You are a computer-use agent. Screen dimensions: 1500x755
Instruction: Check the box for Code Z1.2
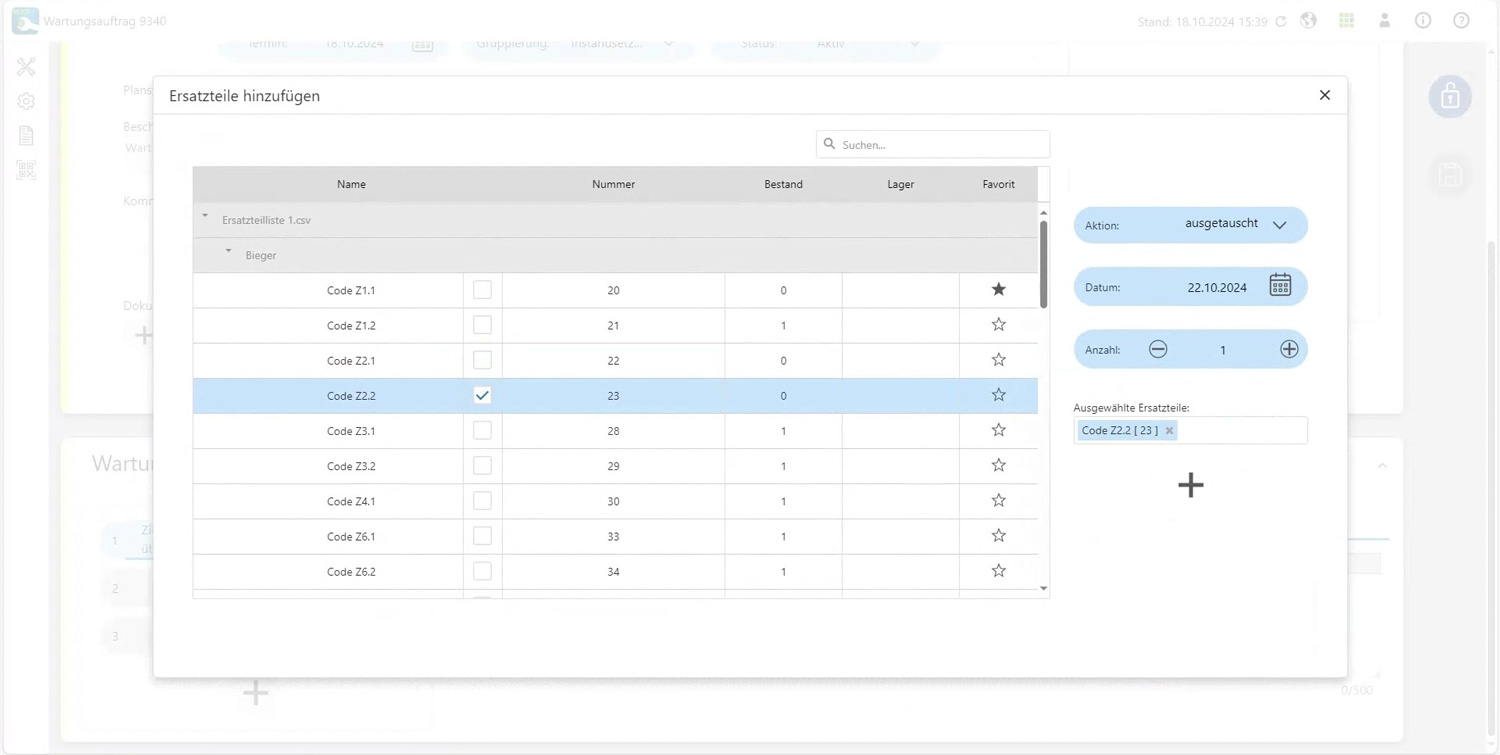(x=482, y=325)
